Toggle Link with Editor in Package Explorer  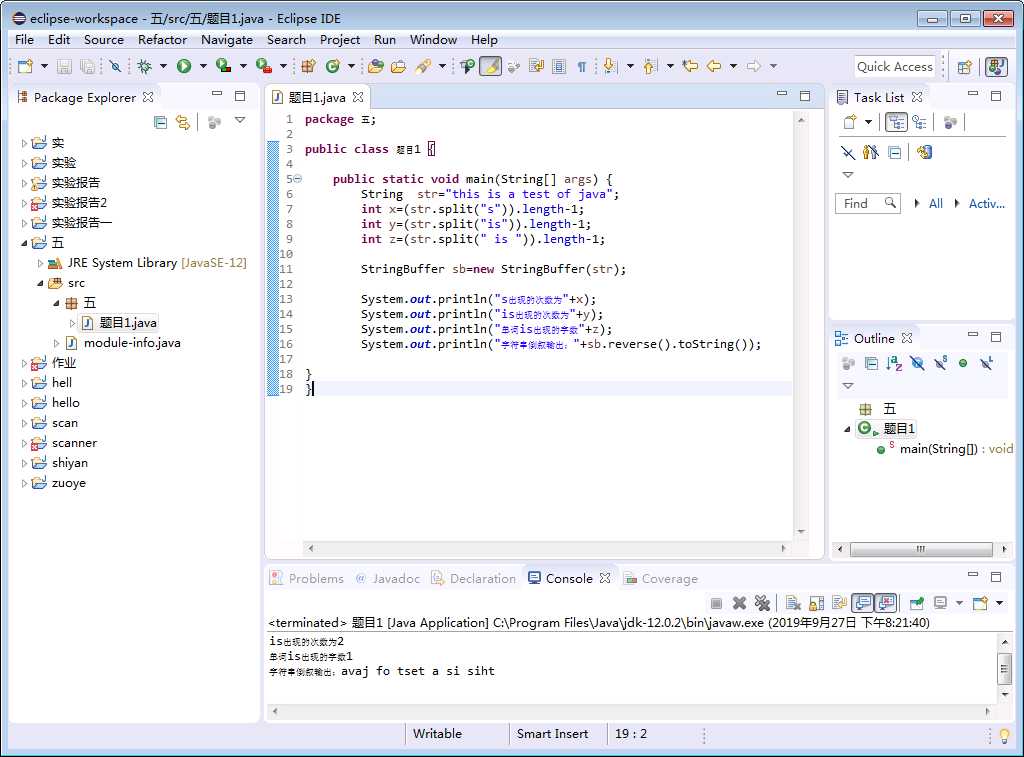click(x=183, y=122)
